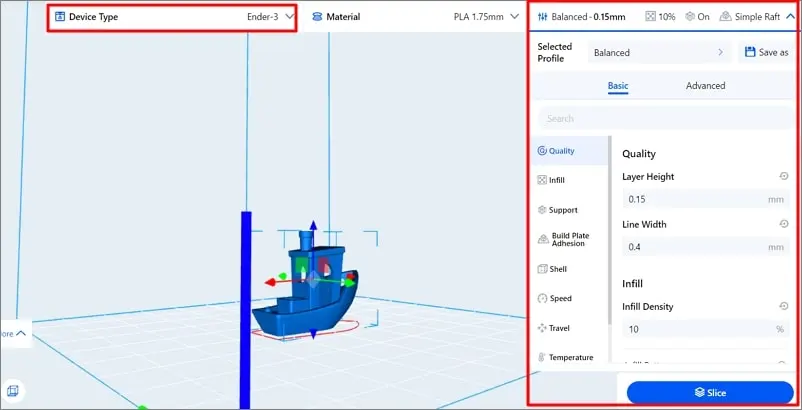Viewport: 802px width, 410px height.
Task: Open the Support settings category
Action: 558,210
